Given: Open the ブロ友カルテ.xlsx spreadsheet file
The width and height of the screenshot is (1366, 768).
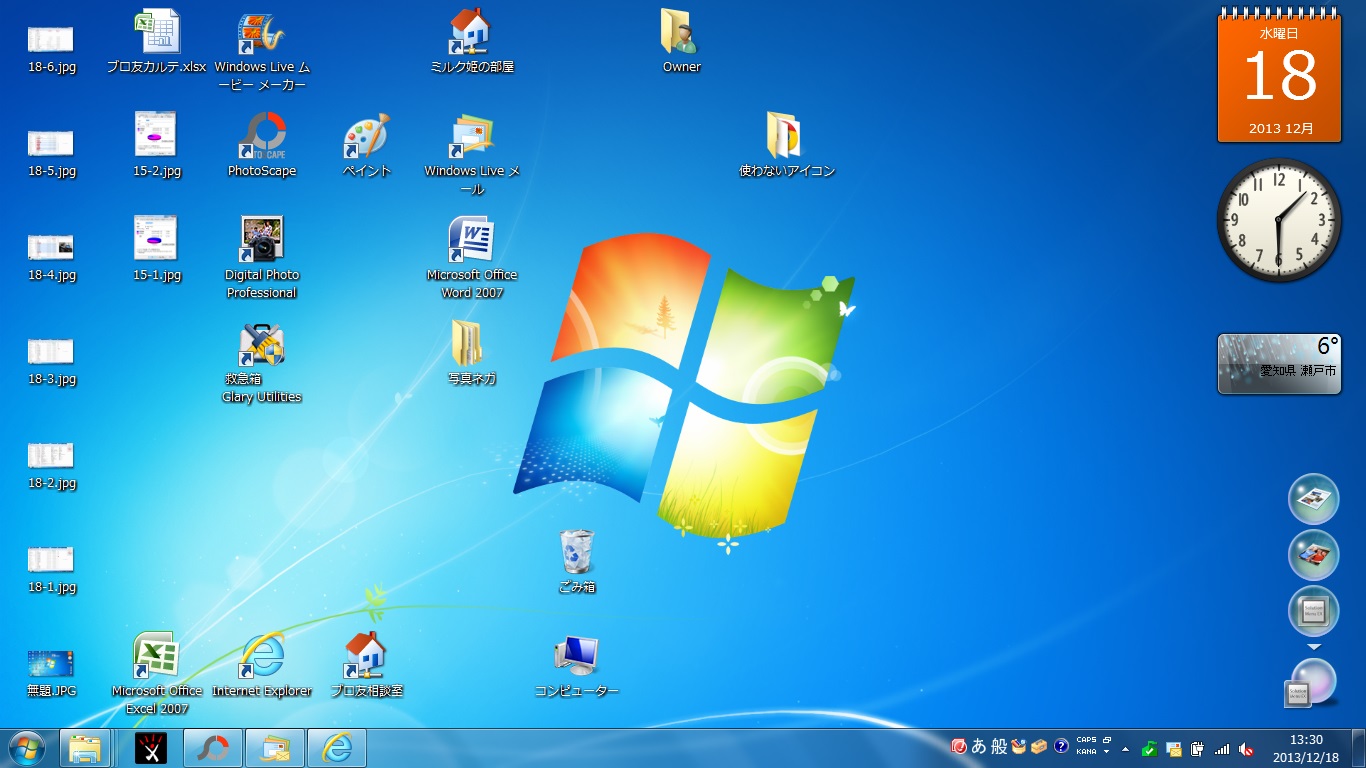Looking at the screenshot, I should tap(157, 42).
